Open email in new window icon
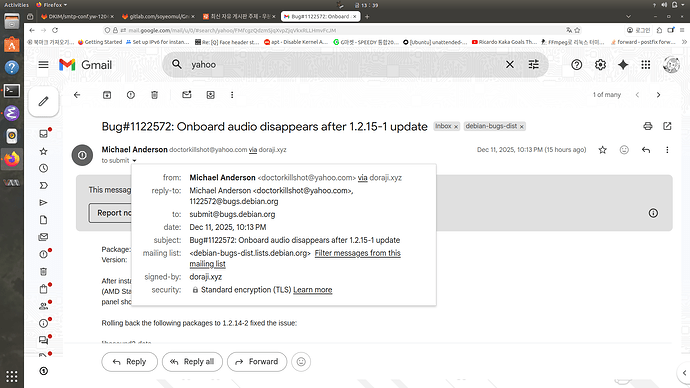690x388 pixels. coord(667,126)
